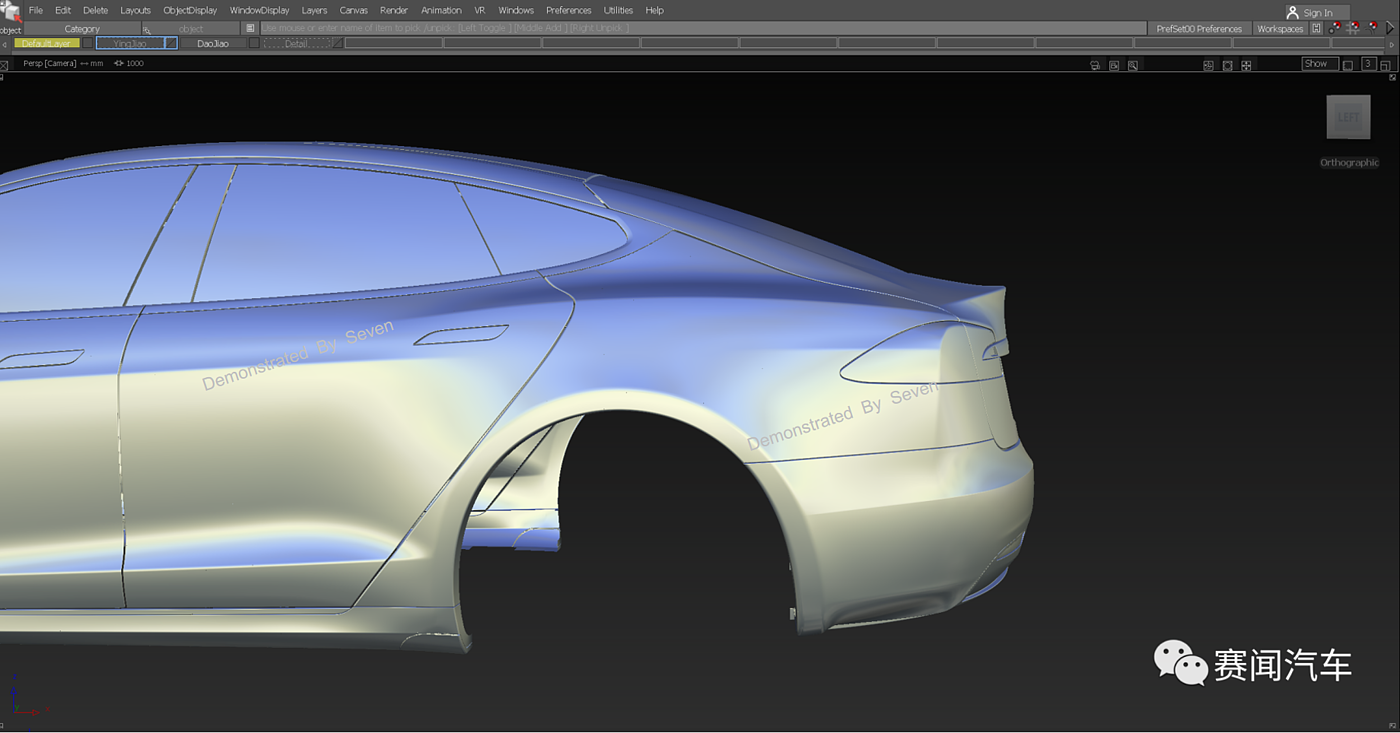Click the Object pick tool icon
Screen dimensions: 1400x733
(x=11, y=12)
